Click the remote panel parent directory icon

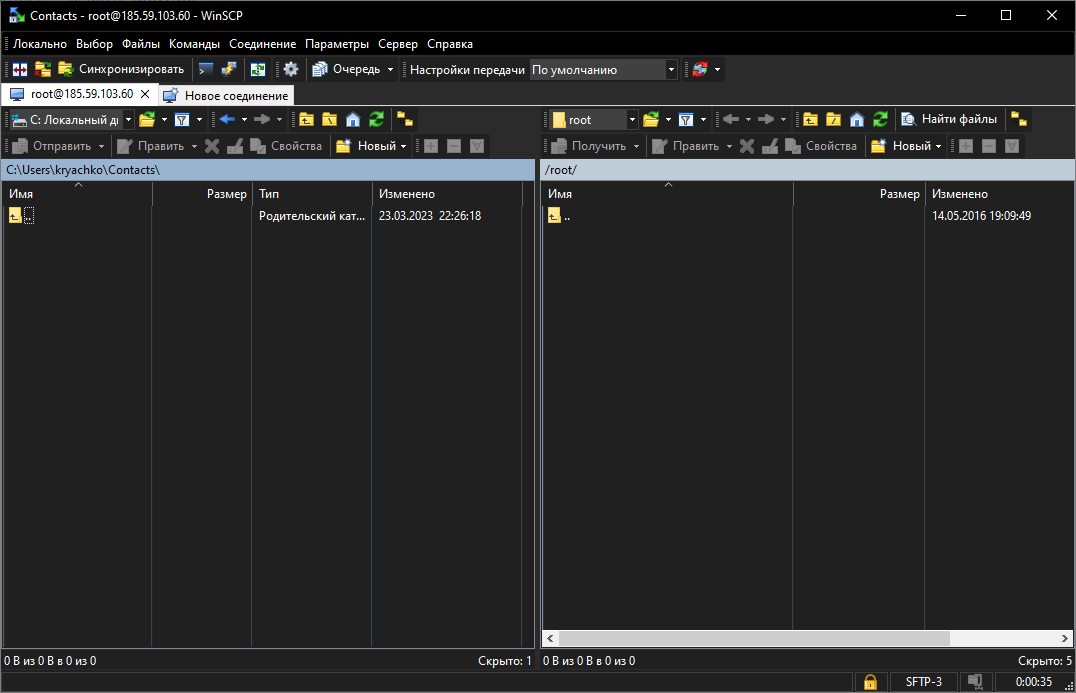tap(810, 120)
